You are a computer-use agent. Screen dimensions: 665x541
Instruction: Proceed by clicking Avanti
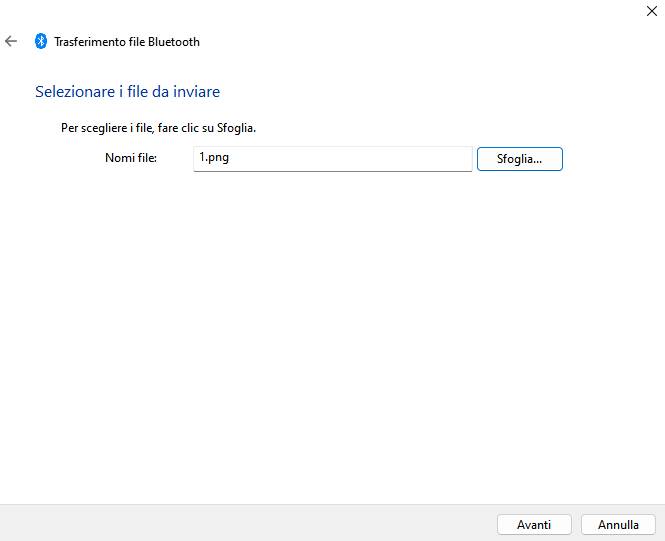pos(534,525)
